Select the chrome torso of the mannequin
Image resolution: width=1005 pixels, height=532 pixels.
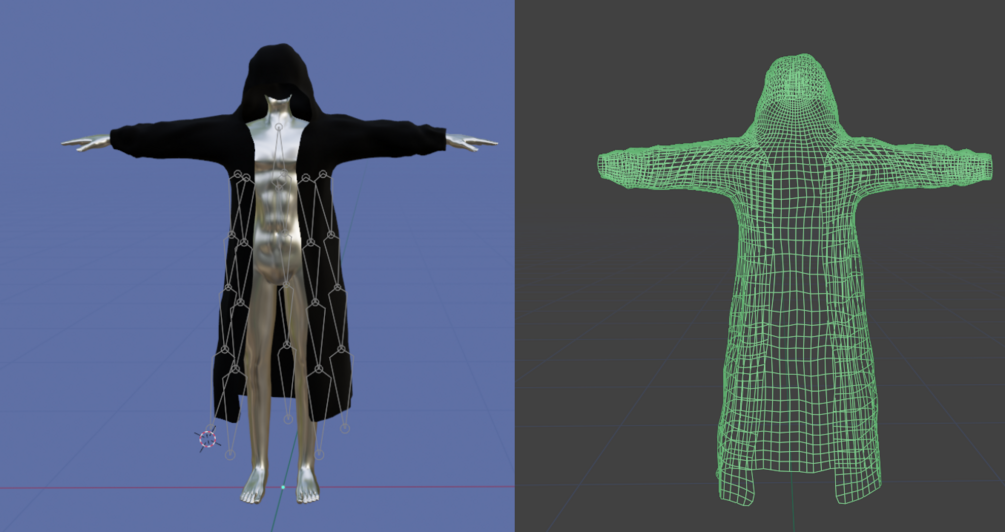(x=277, y=192)
